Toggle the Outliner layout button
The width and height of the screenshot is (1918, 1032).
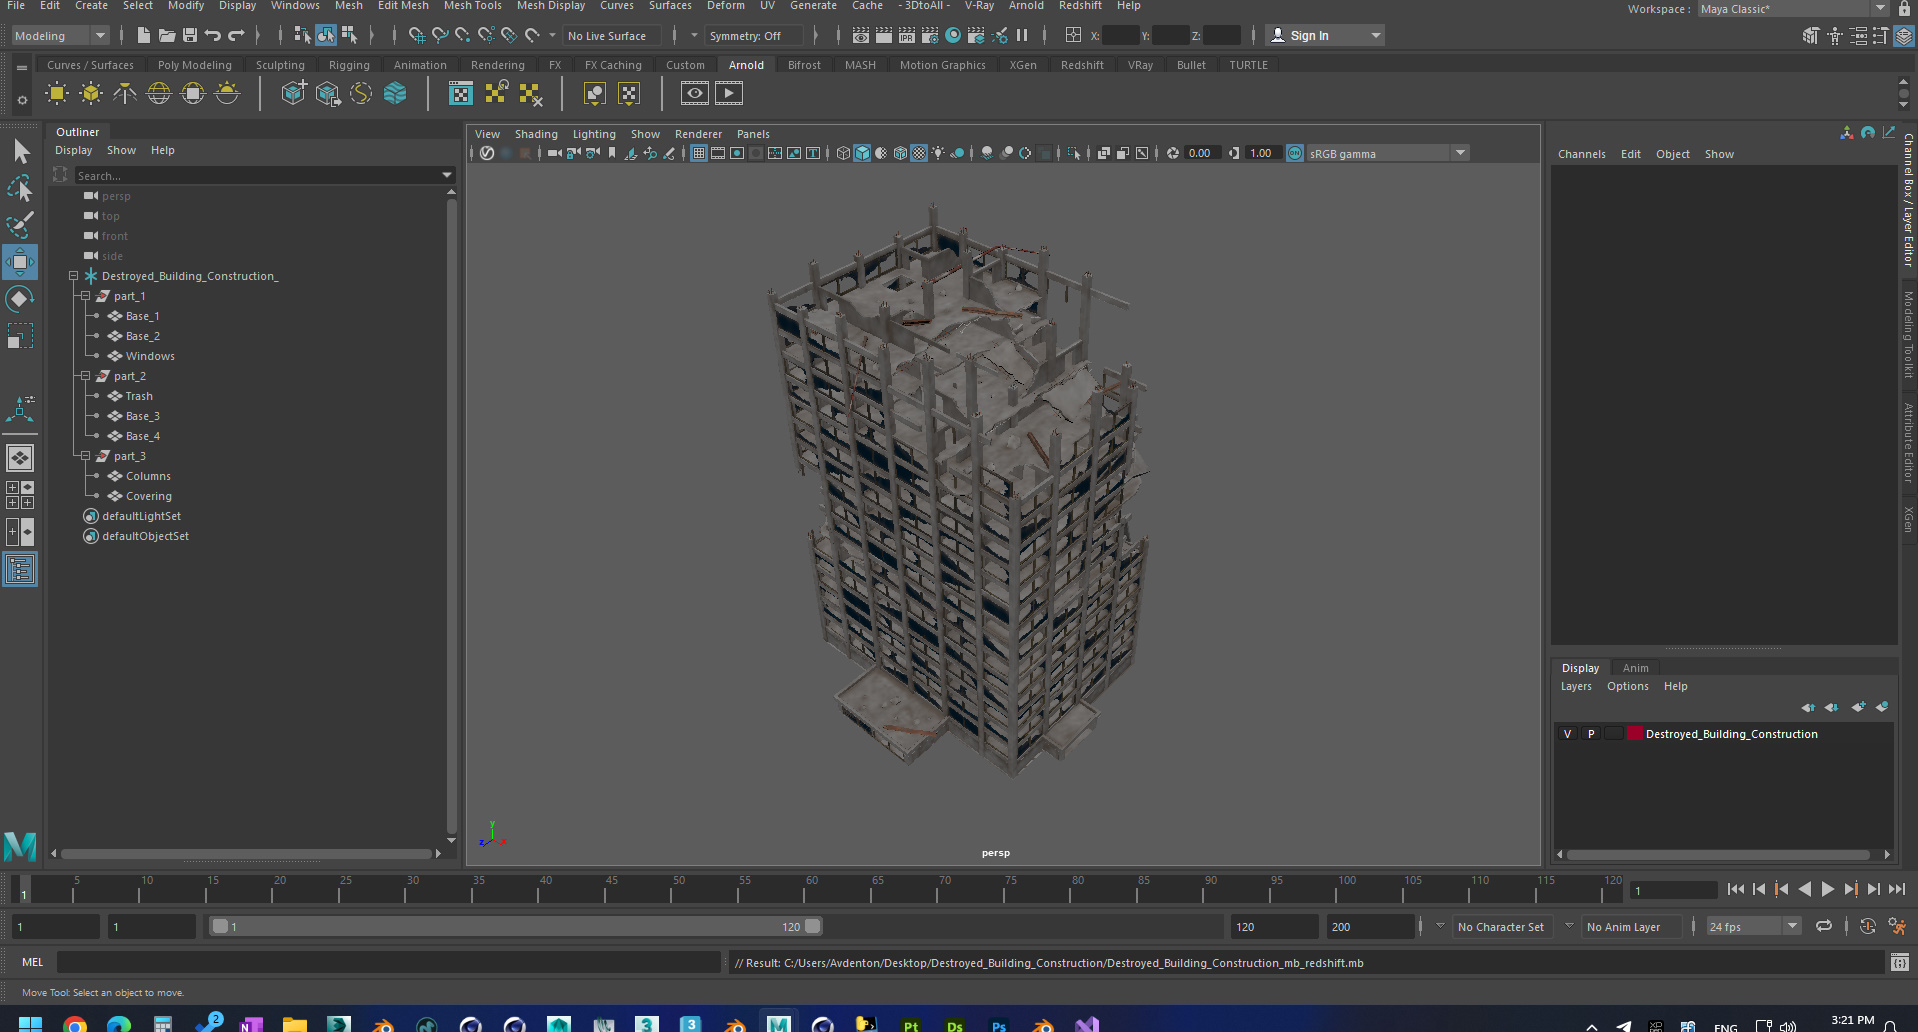(20, 570)
